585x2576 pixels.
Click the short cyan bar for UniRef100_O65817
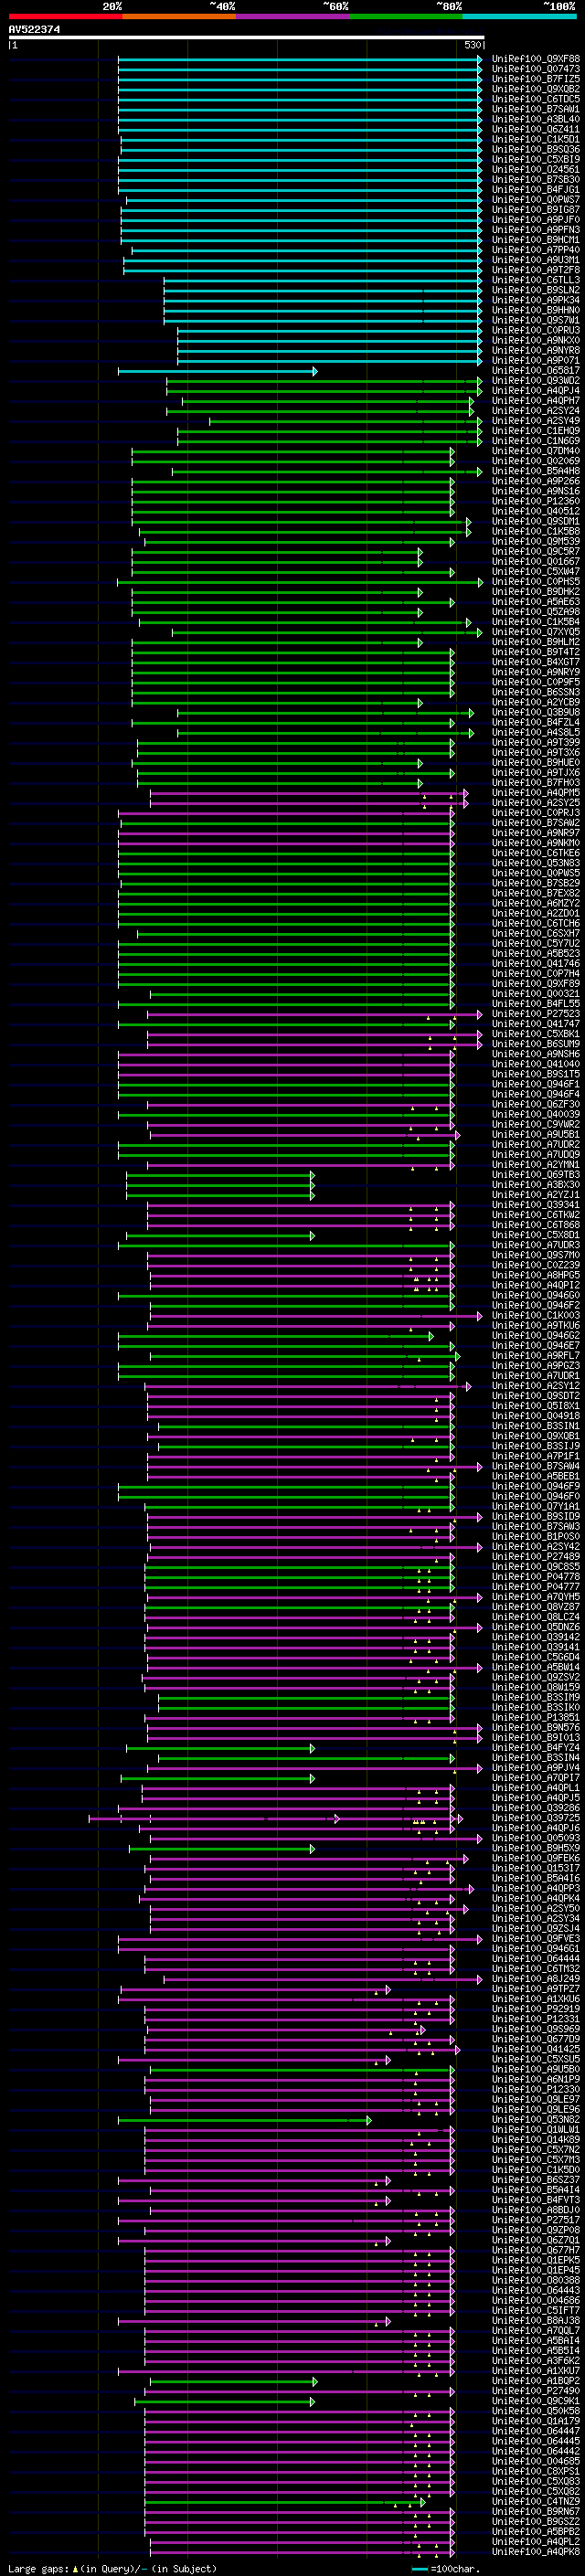[218, 371]
